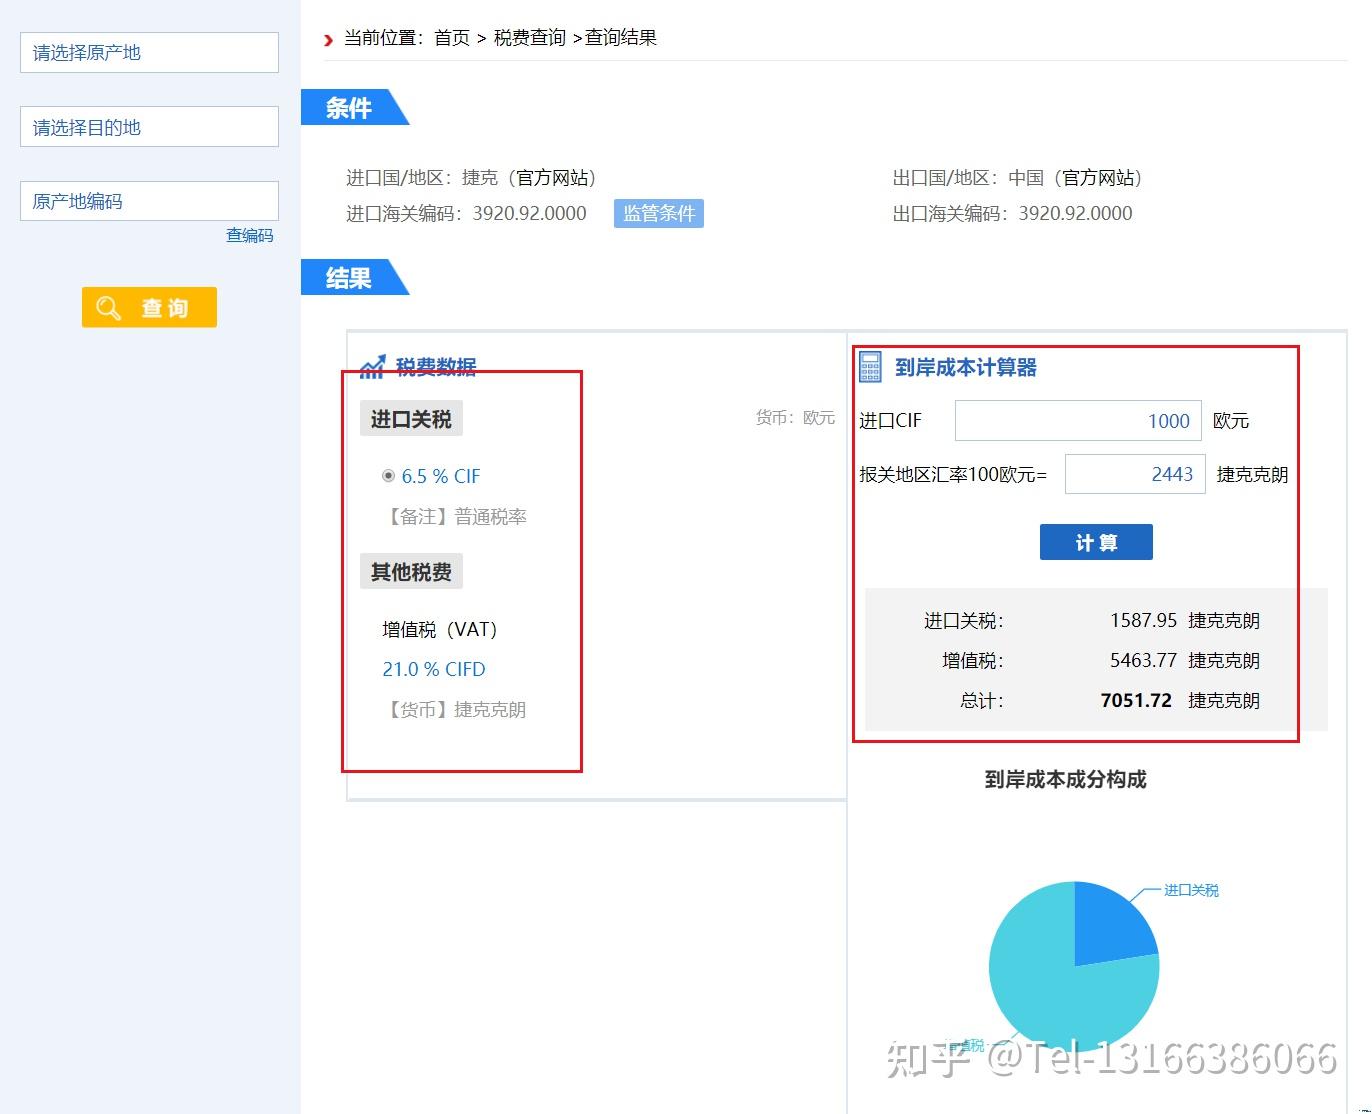This screenshot has width=1372, height=1114.
Task: Click the 进口CIF amount input field
Action: [1078, 420]
